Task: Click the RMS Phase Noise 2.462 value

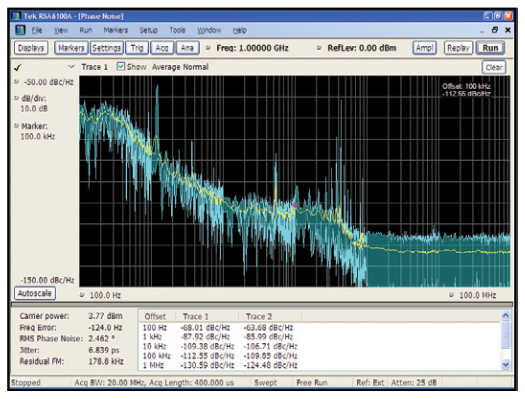Action: point(102,339)
